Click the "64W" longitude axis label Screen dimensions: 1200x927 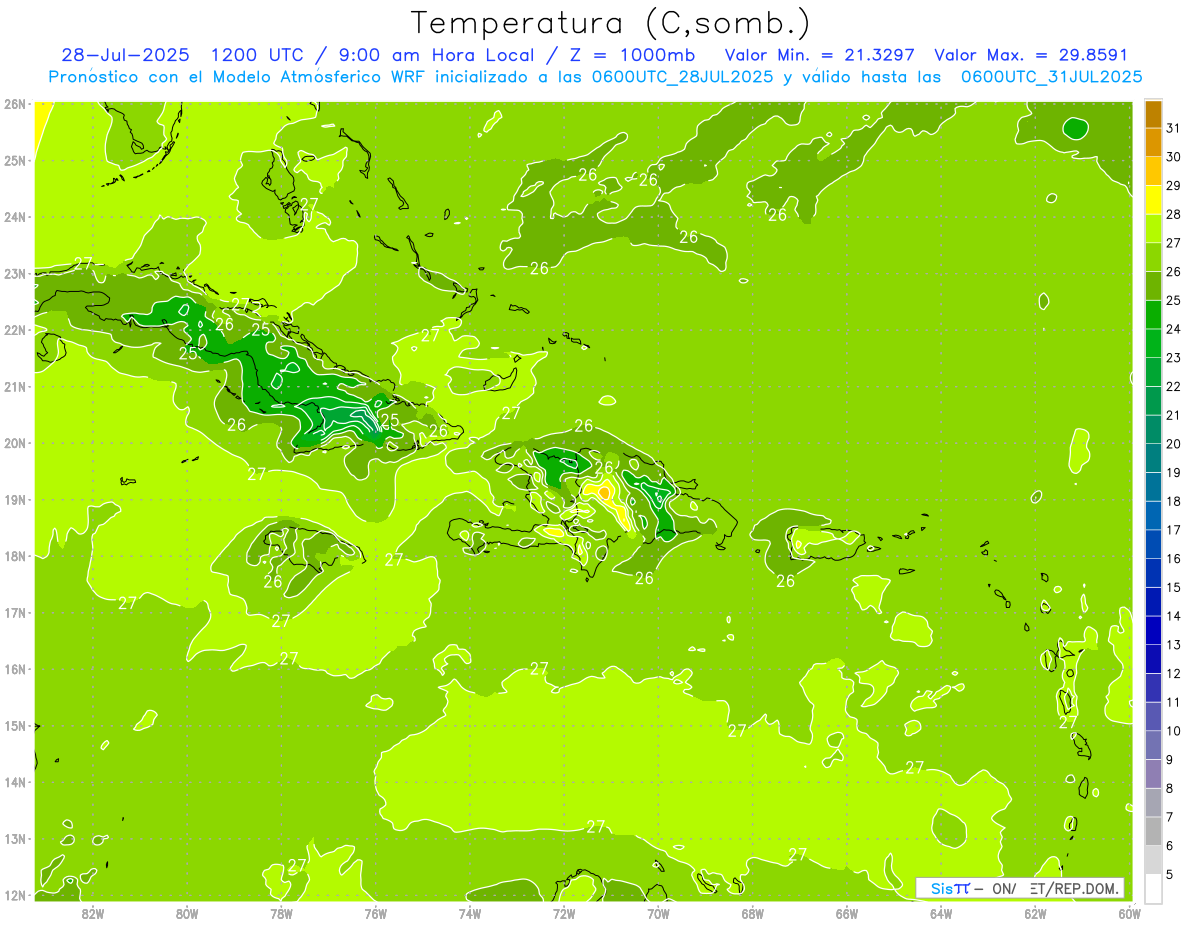click(x=941, y=913)
